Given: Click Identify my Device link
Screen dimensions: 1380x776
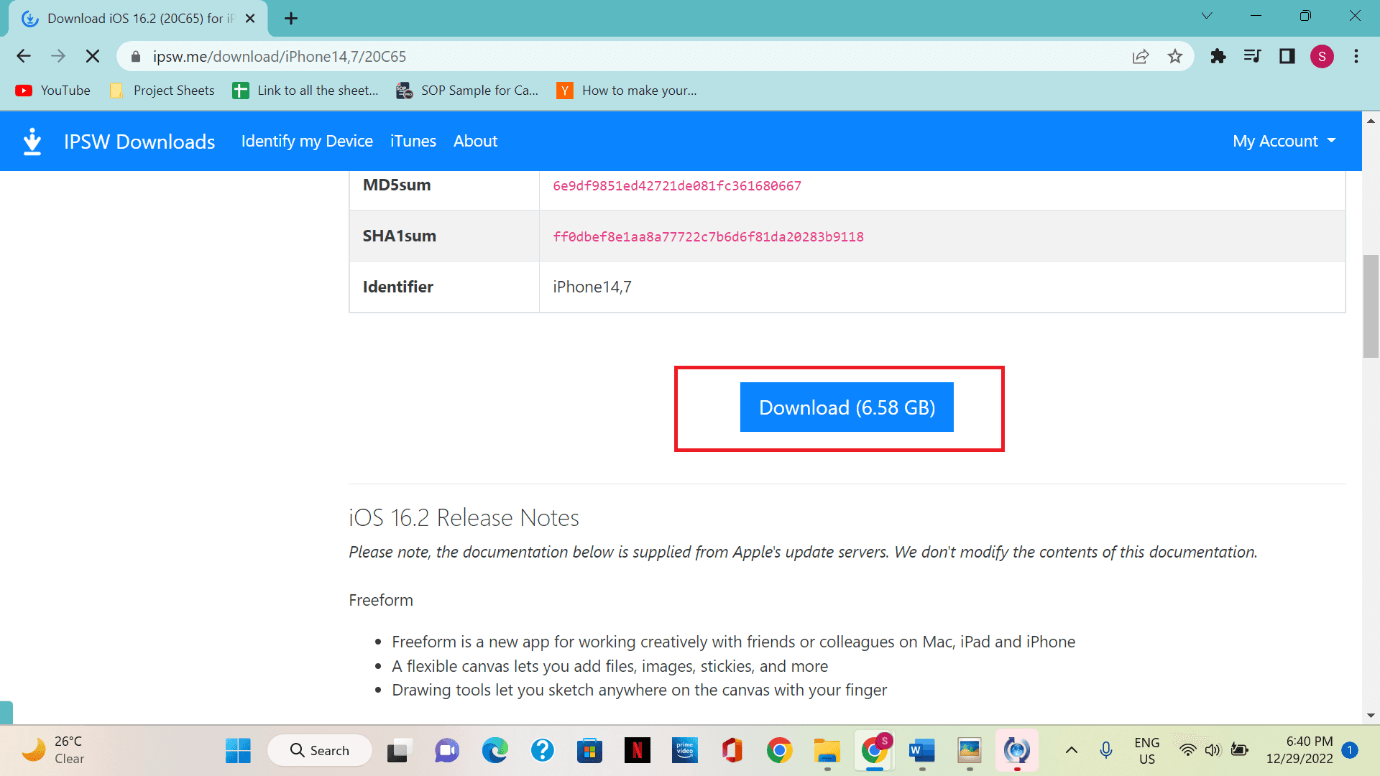Looking at the screenshot, I should (307, 141).
